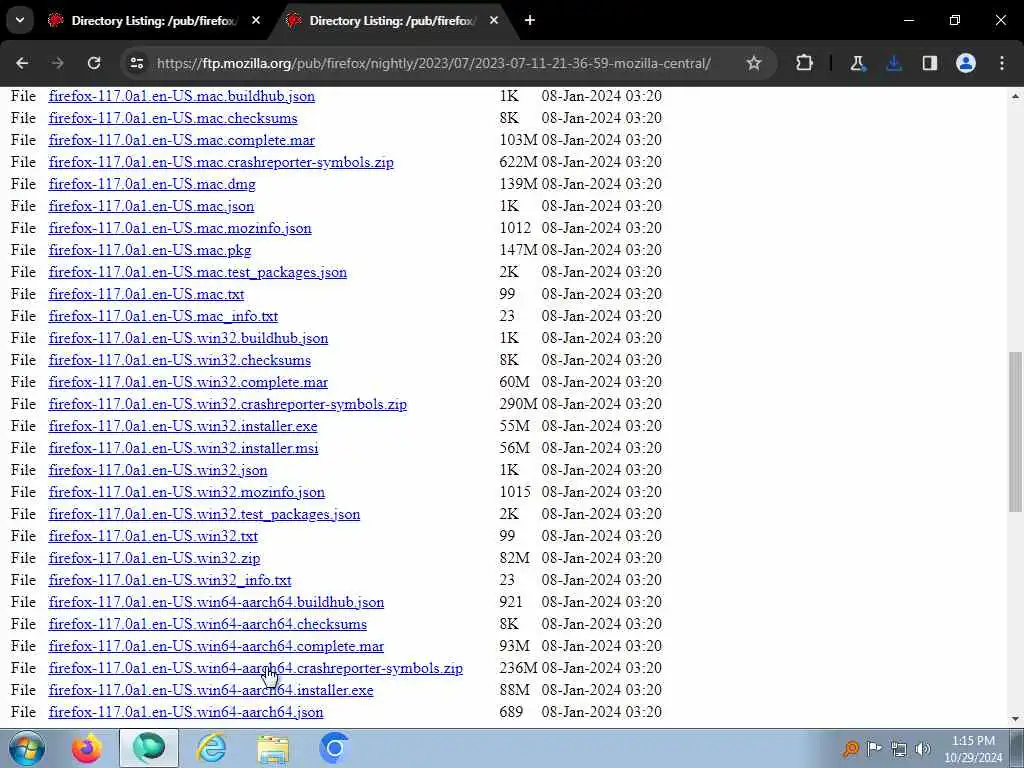Open the browser three-dot menu

point(1002,63)
